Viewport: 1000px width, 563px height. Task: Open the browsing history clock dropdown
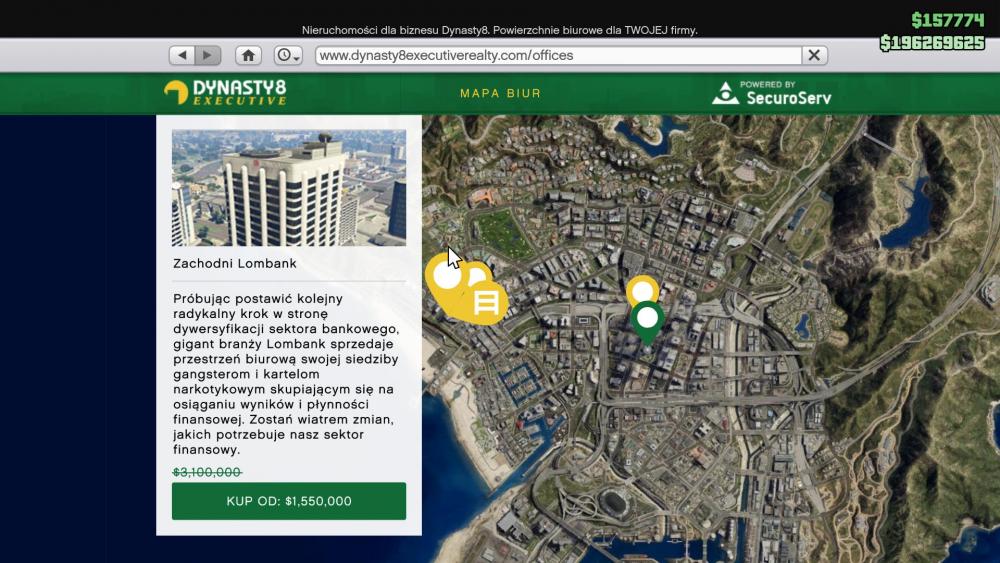[288, 55]
